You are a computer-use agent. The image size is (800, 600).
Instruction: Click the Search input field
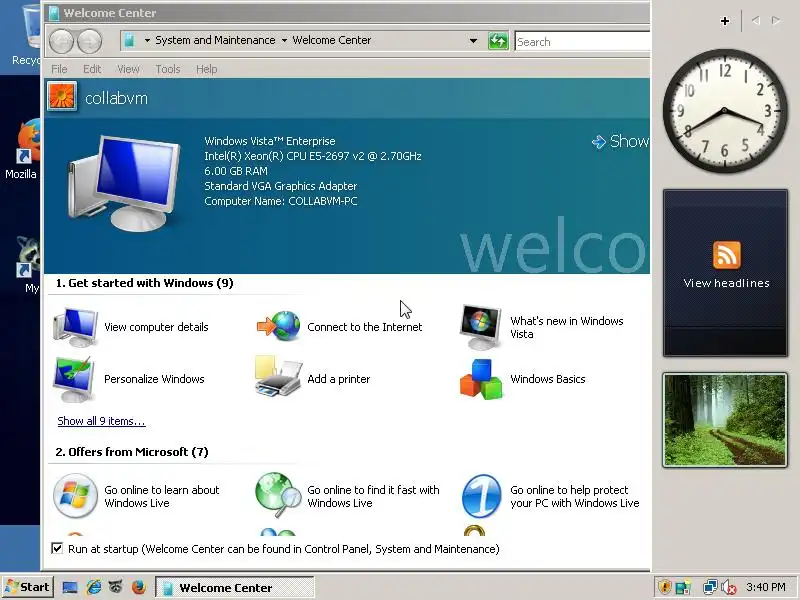pyautogui.click(x=582, y=41)
